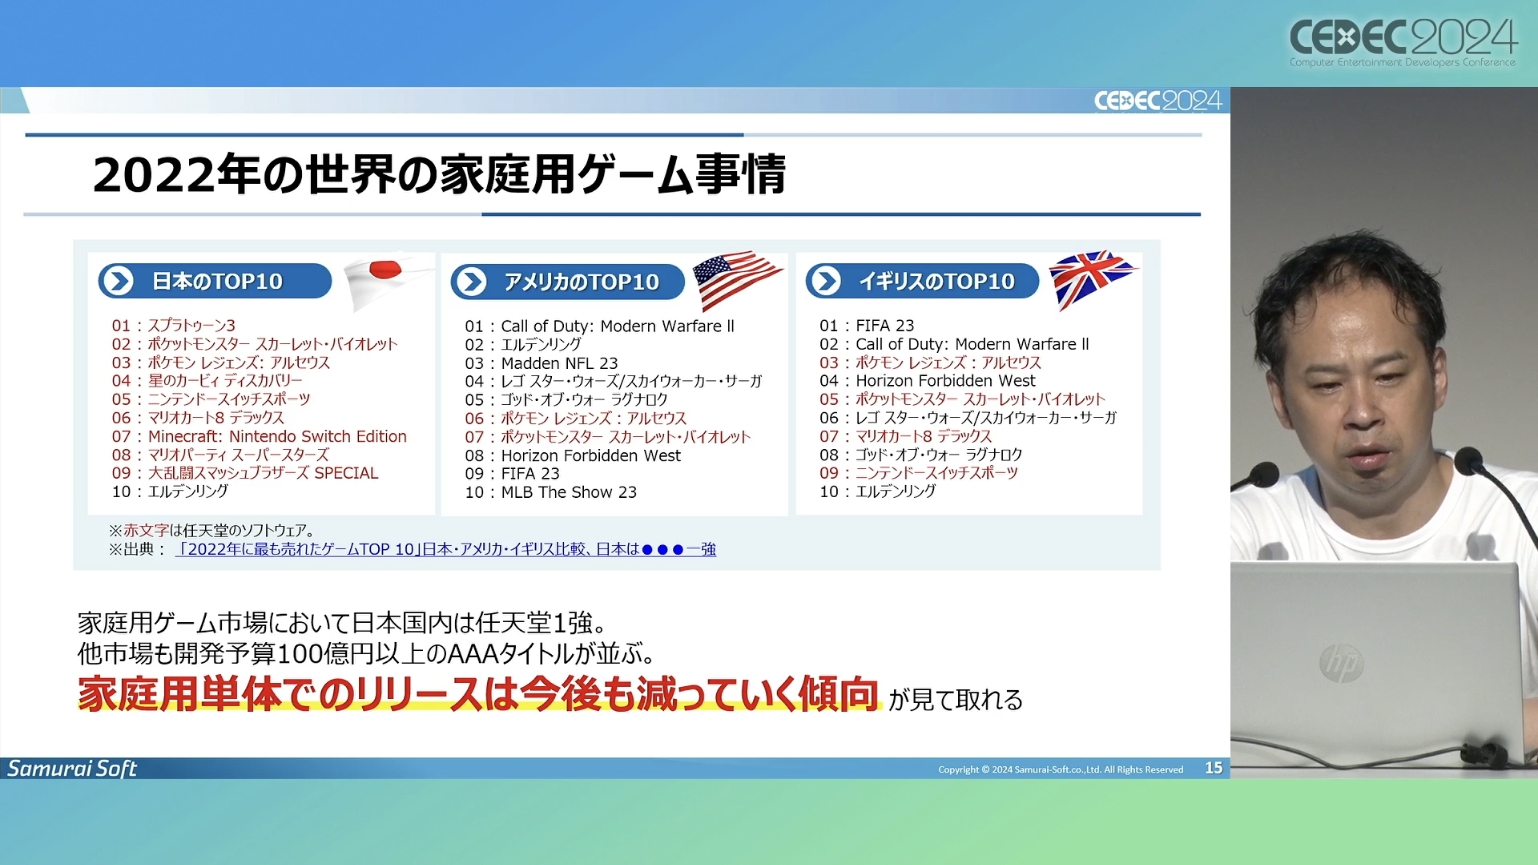Click 06 マリオカート8 デラックス in the Japan list

point(197,417)
